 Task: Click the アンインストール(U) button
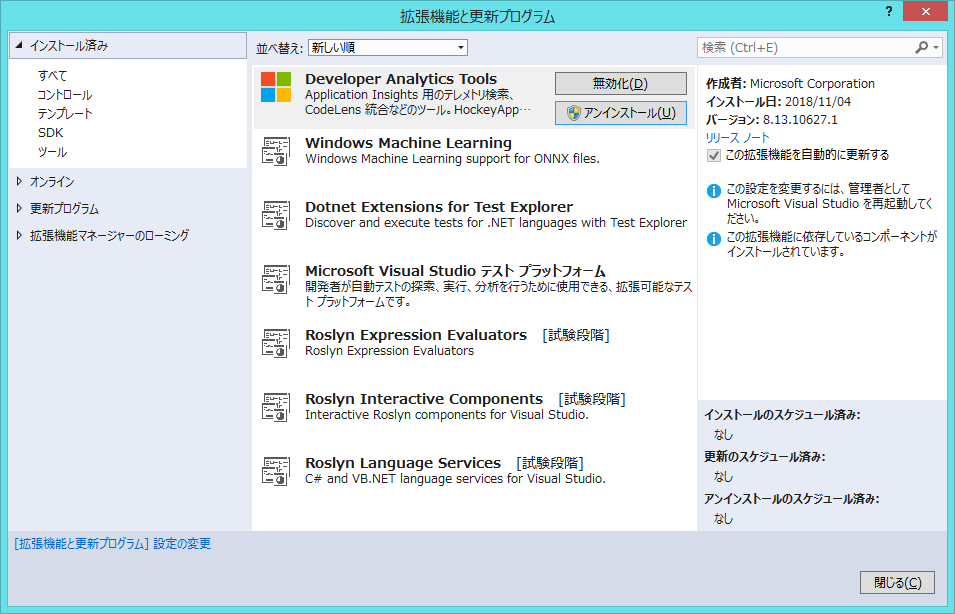point(621,113)
